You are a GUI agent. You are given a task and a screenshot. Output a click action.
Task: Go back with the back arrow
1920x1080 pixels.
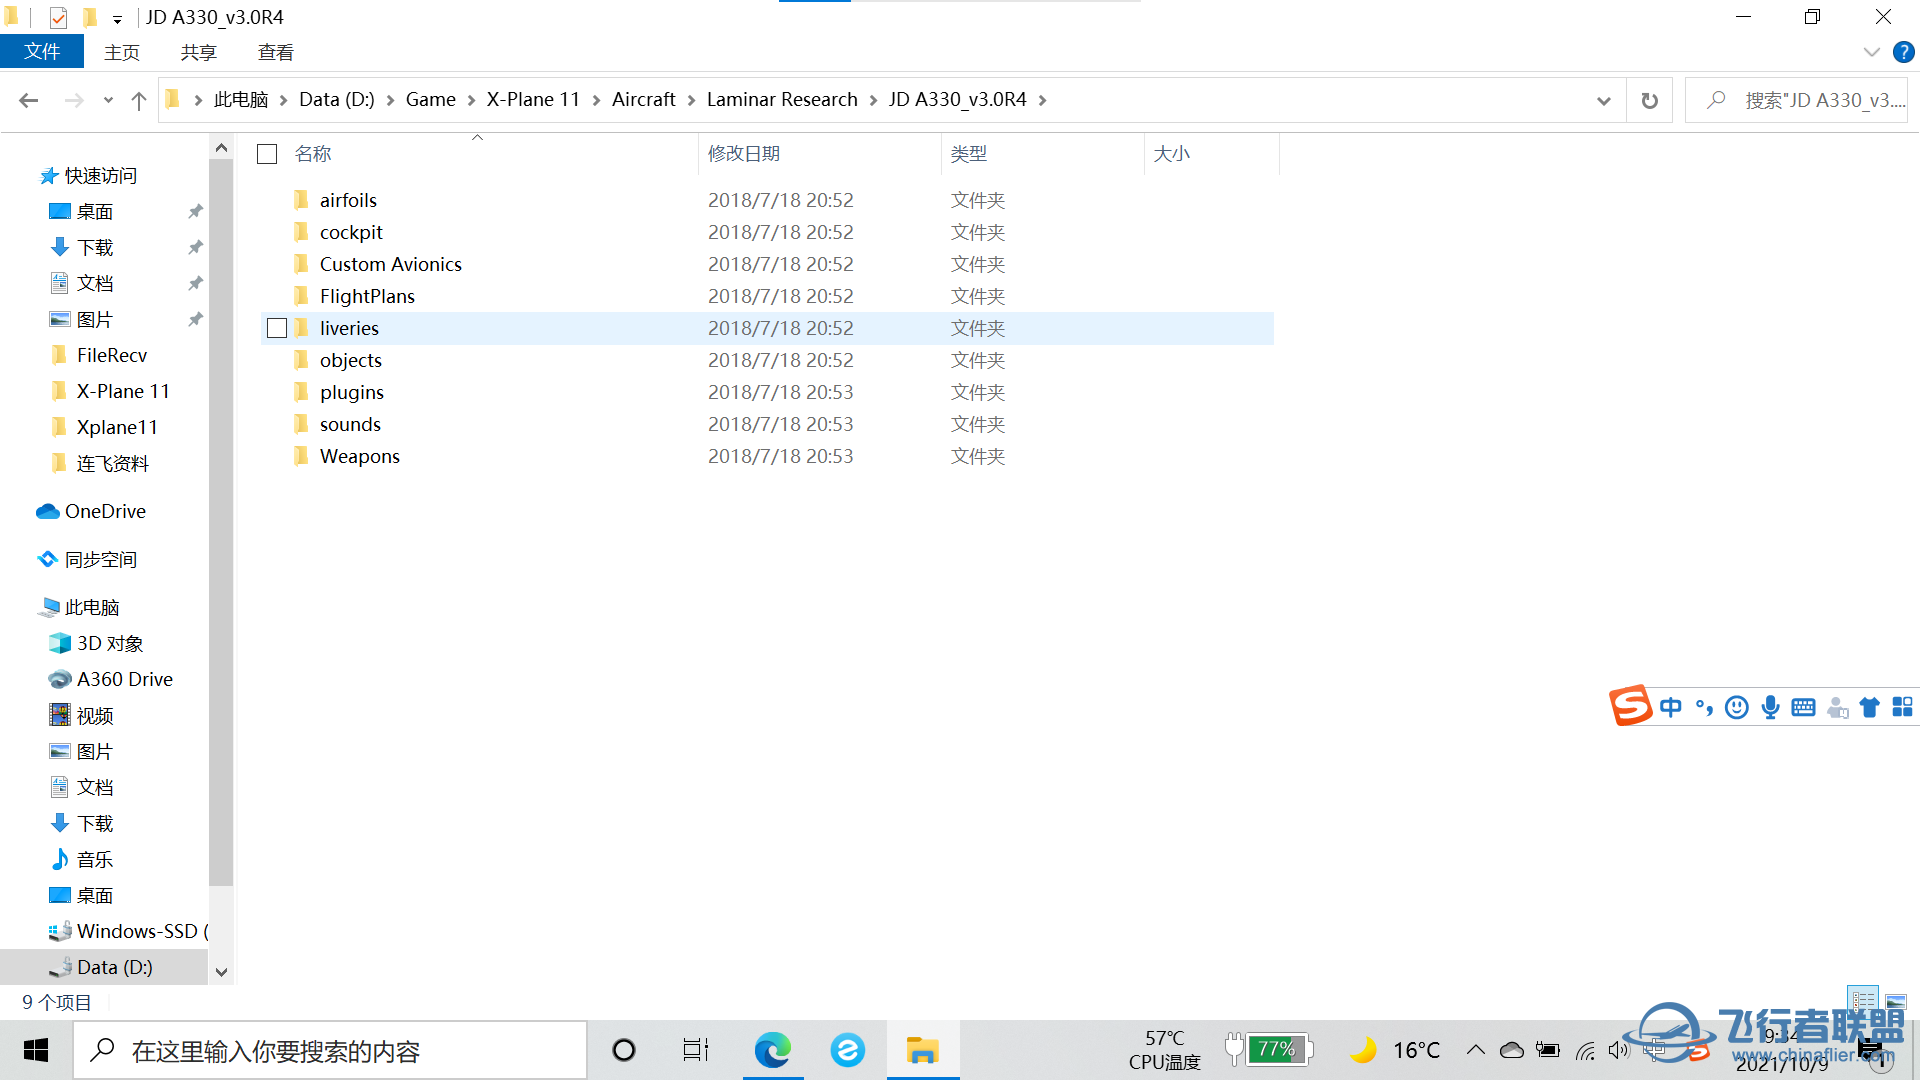coord(29,100)
